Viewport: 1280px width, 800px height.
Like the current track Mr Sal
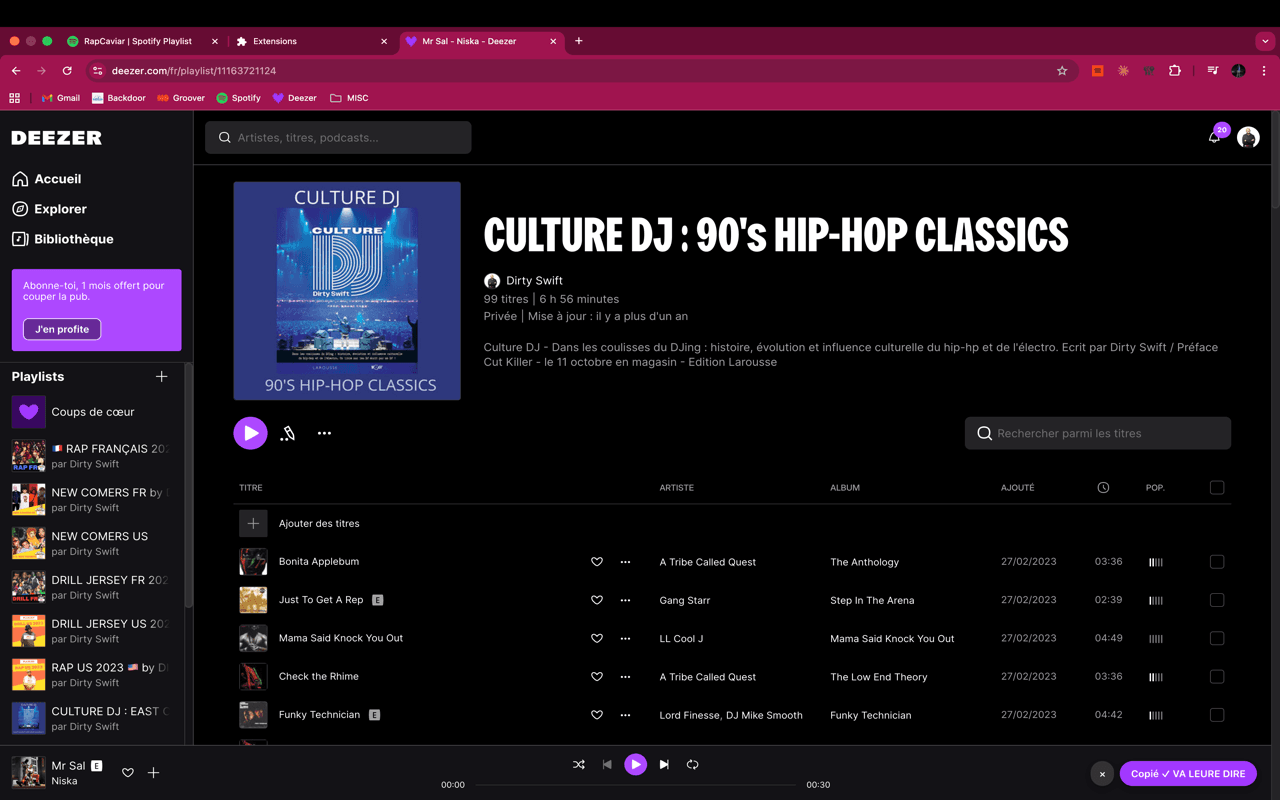pyautogui.click(x=128, y=773)
